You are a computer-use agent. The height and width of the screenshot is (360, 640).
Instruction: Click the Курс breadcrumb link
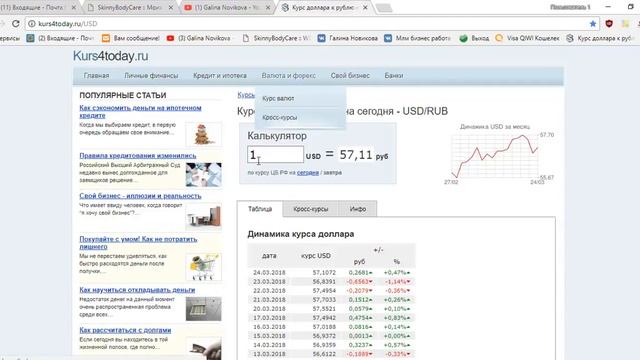click(x=246, y=95)
